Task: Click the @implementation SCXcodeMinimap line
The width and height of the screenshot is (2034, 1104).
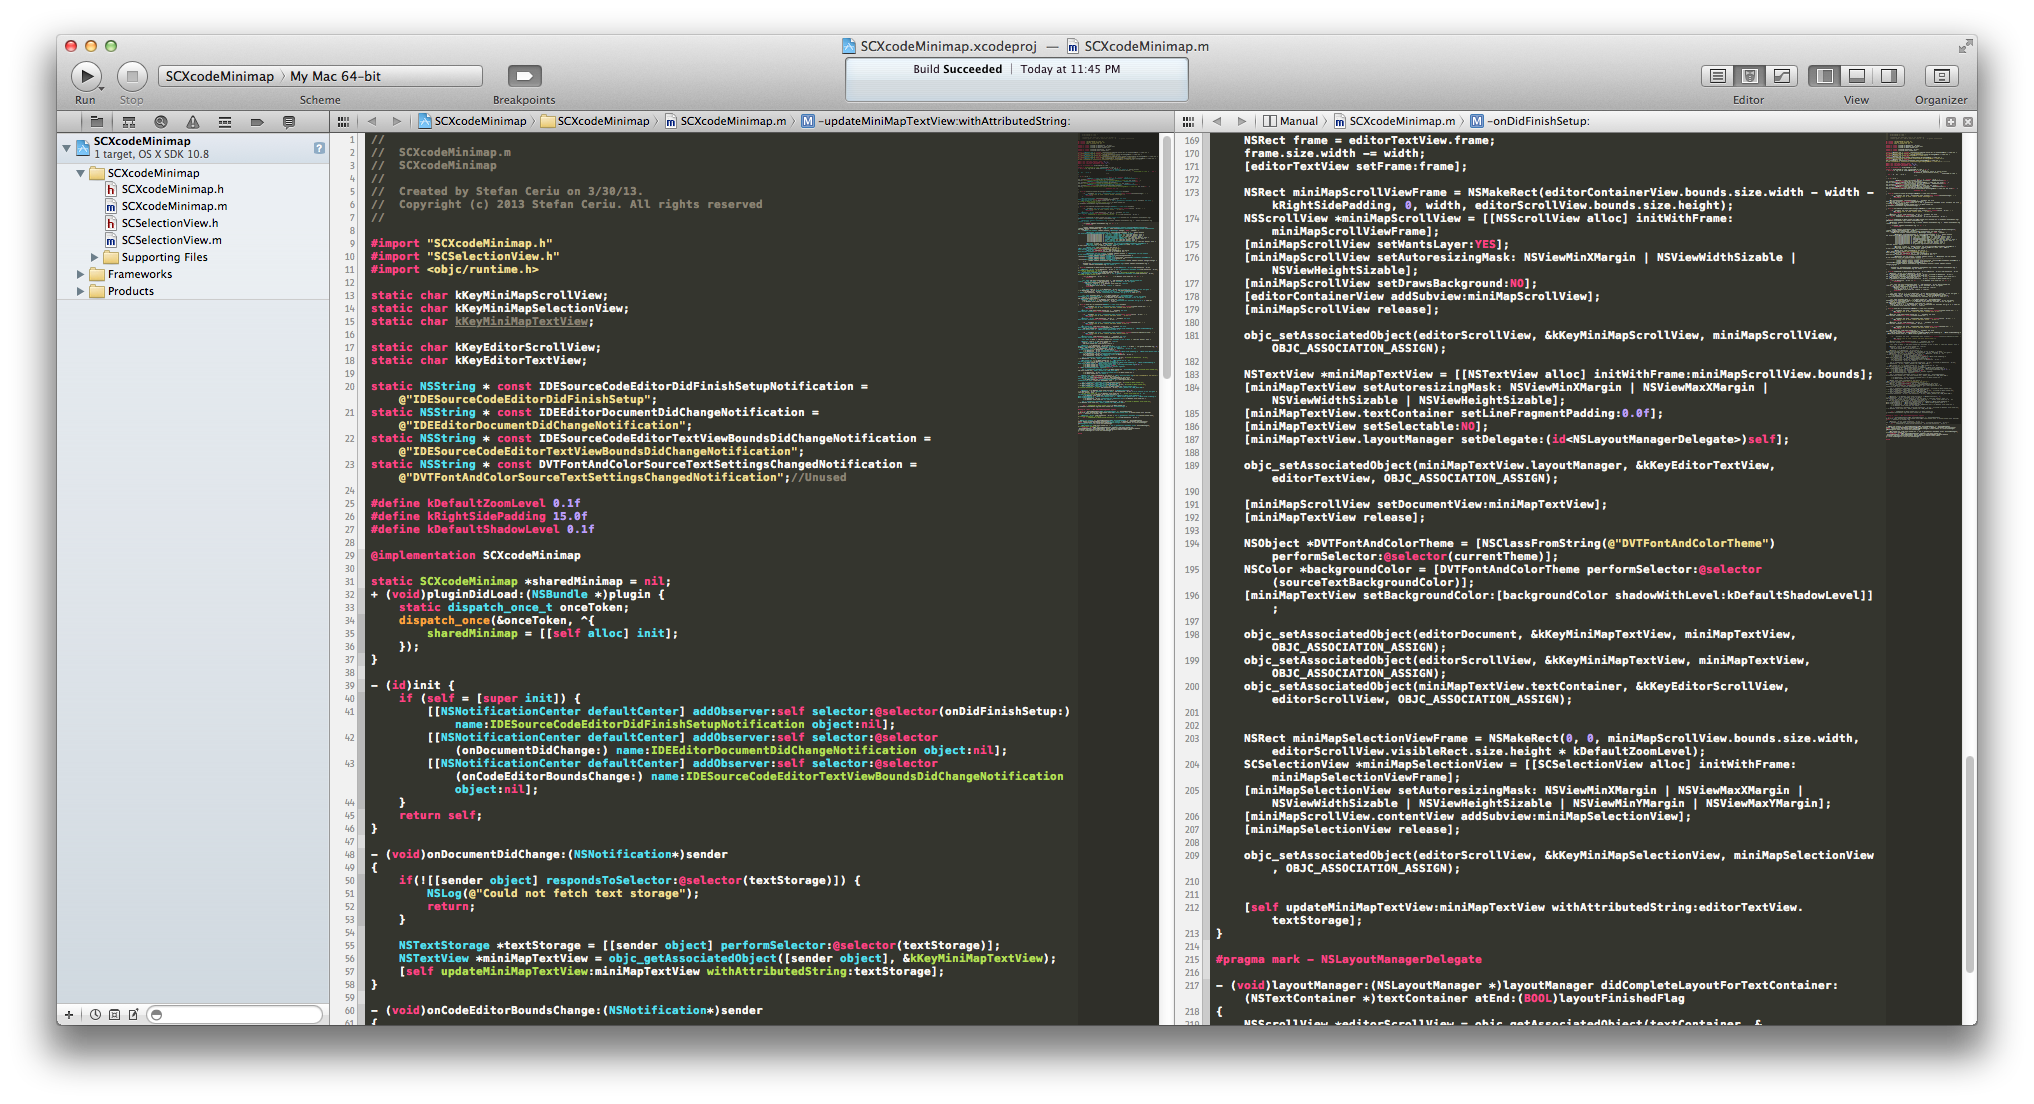Action: click(x=476, y=555)
